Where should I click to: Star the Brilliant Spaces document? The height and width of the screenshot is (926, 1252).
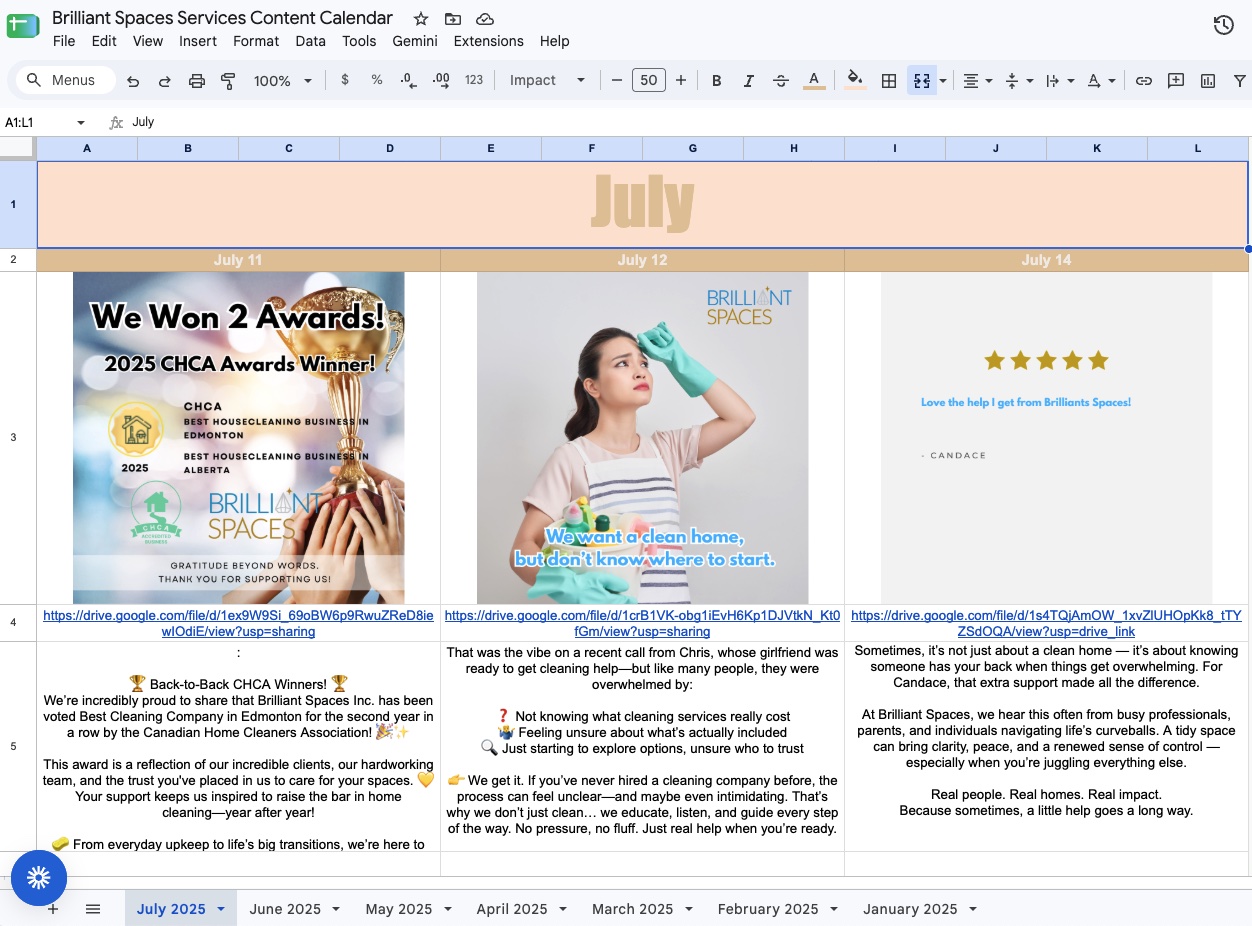[421, 19]
